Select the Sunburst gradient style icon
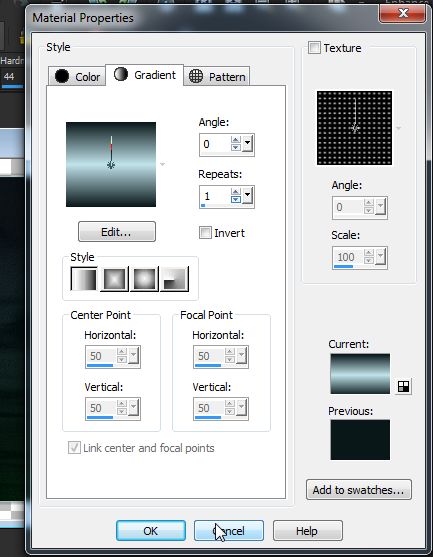The width and height of the screenshot is (433, 557). pyautogui.click(x=144, y=279)
